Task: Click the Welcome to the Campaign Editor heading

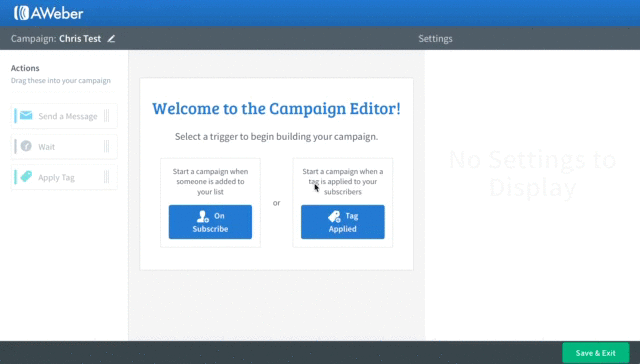Action: click(276, 109)
